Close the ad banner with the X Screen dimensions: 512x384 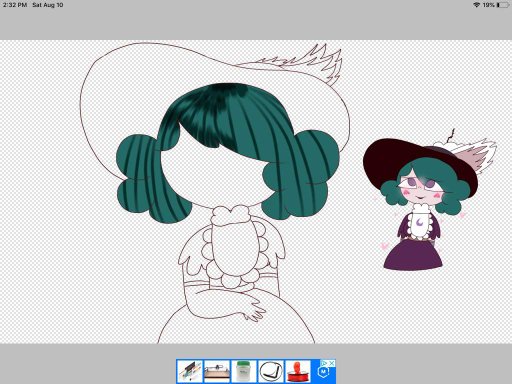tap(332, 363)
